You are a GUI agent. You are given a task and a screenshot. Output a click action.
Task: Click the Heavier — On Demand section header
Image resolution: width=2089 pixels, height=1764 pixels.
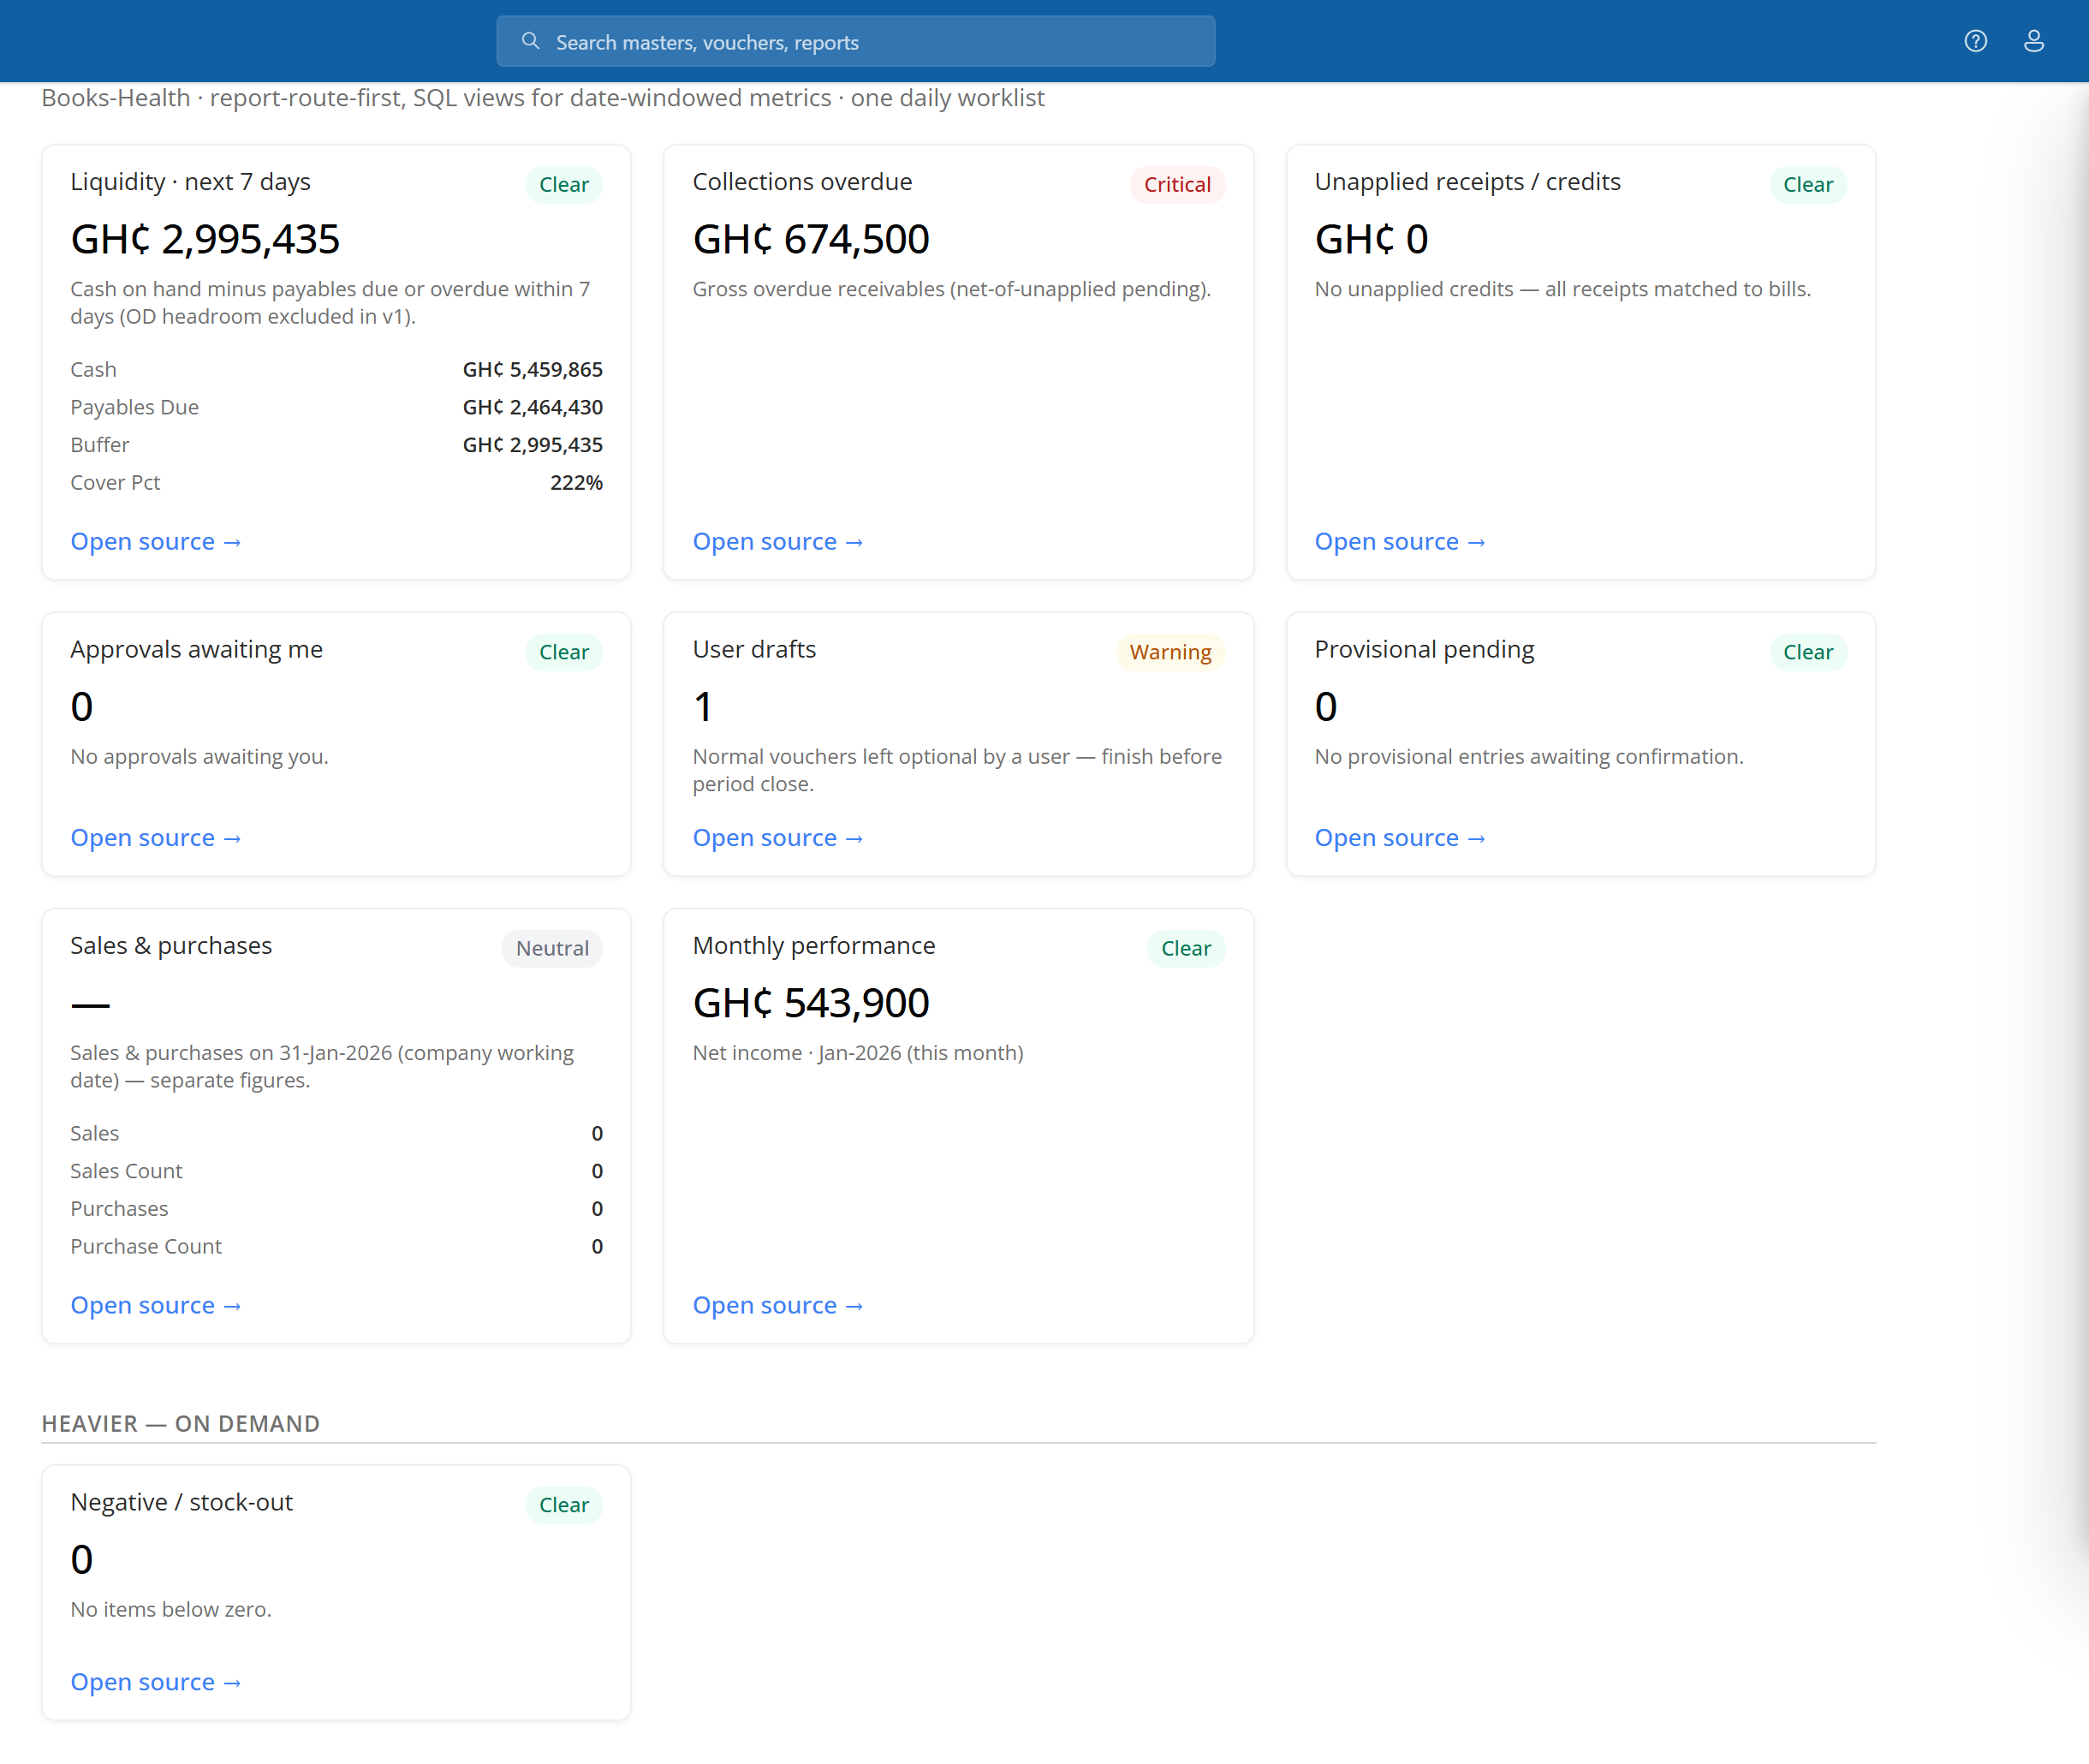click(181, 1423)
